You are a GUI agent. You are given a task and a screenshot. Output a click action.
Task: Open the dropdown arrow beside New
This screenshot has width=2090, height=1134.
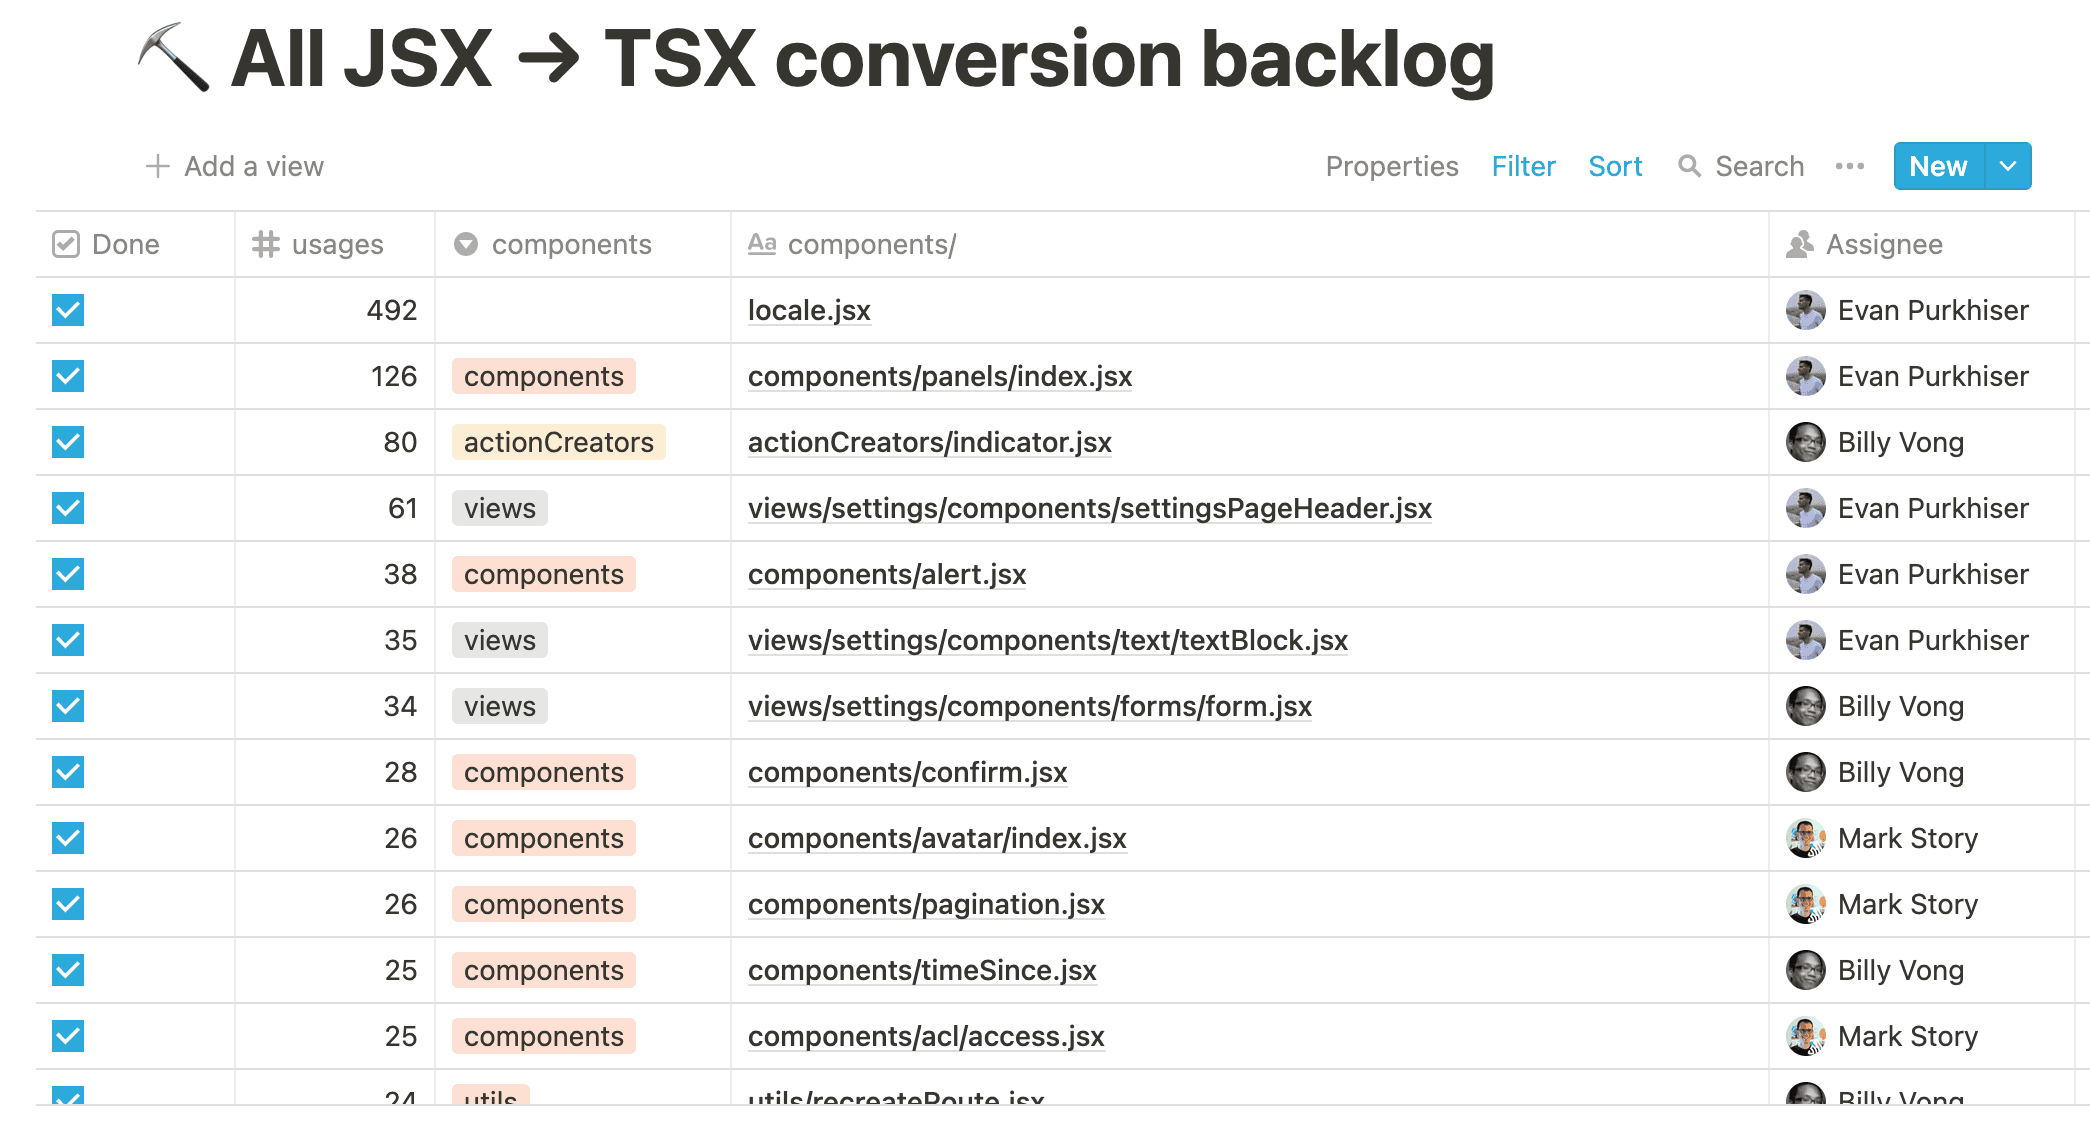tap(2006, 166)
